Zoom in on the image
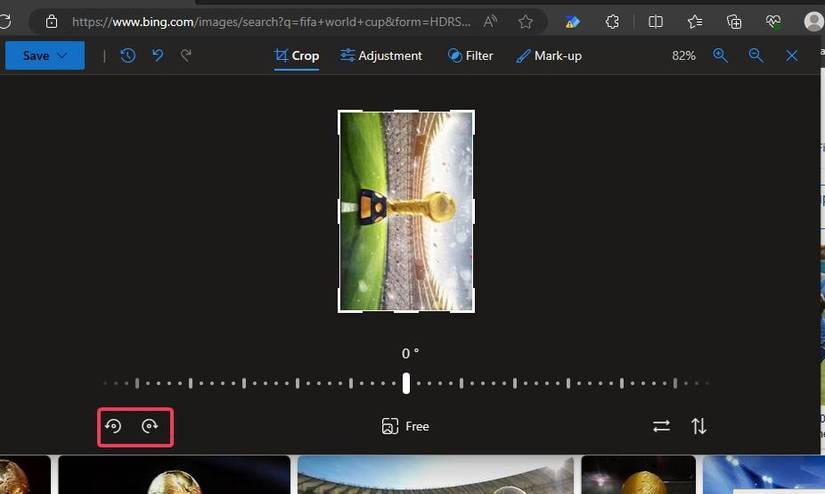The height and width of the screenshot is (494, 825). click(720, 55)
